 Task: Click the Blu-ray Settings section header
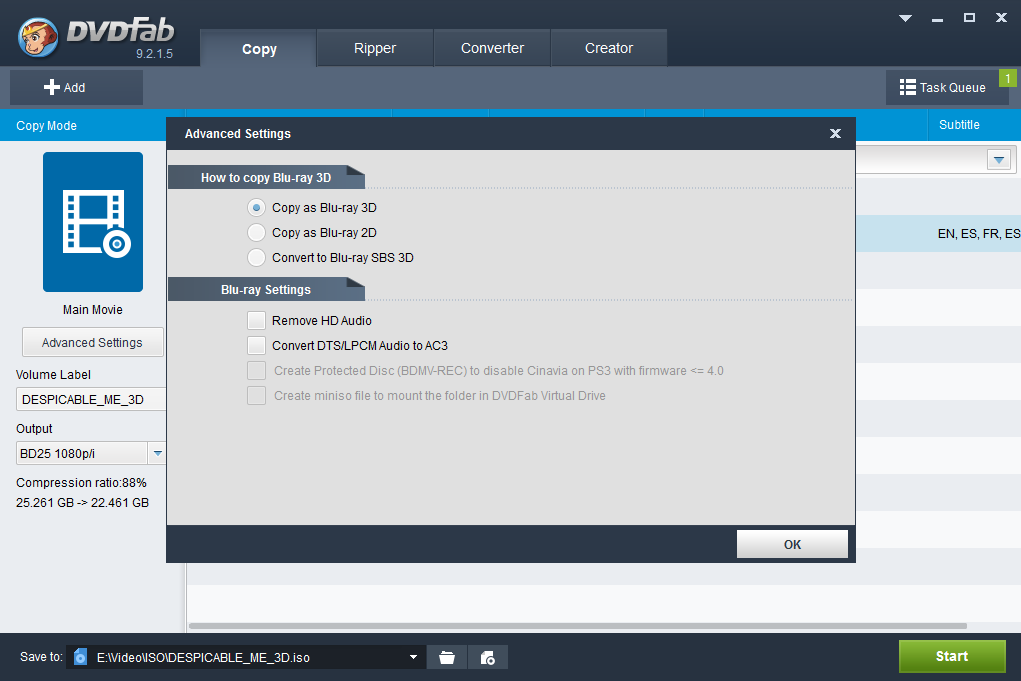point(266,290)
